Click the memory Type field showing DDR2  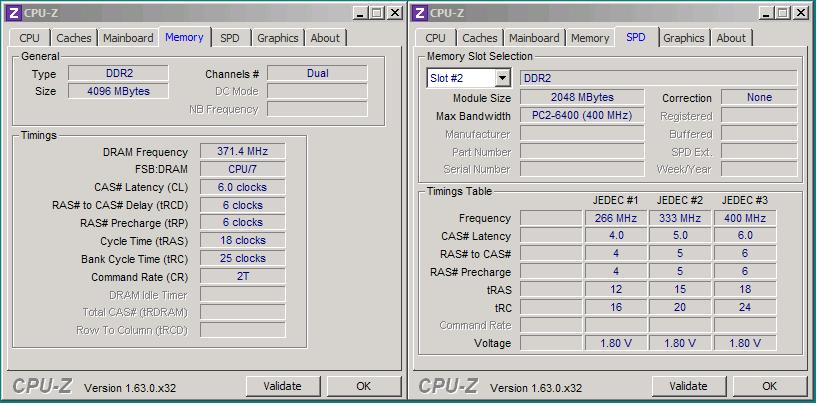[x=118, y=74]
